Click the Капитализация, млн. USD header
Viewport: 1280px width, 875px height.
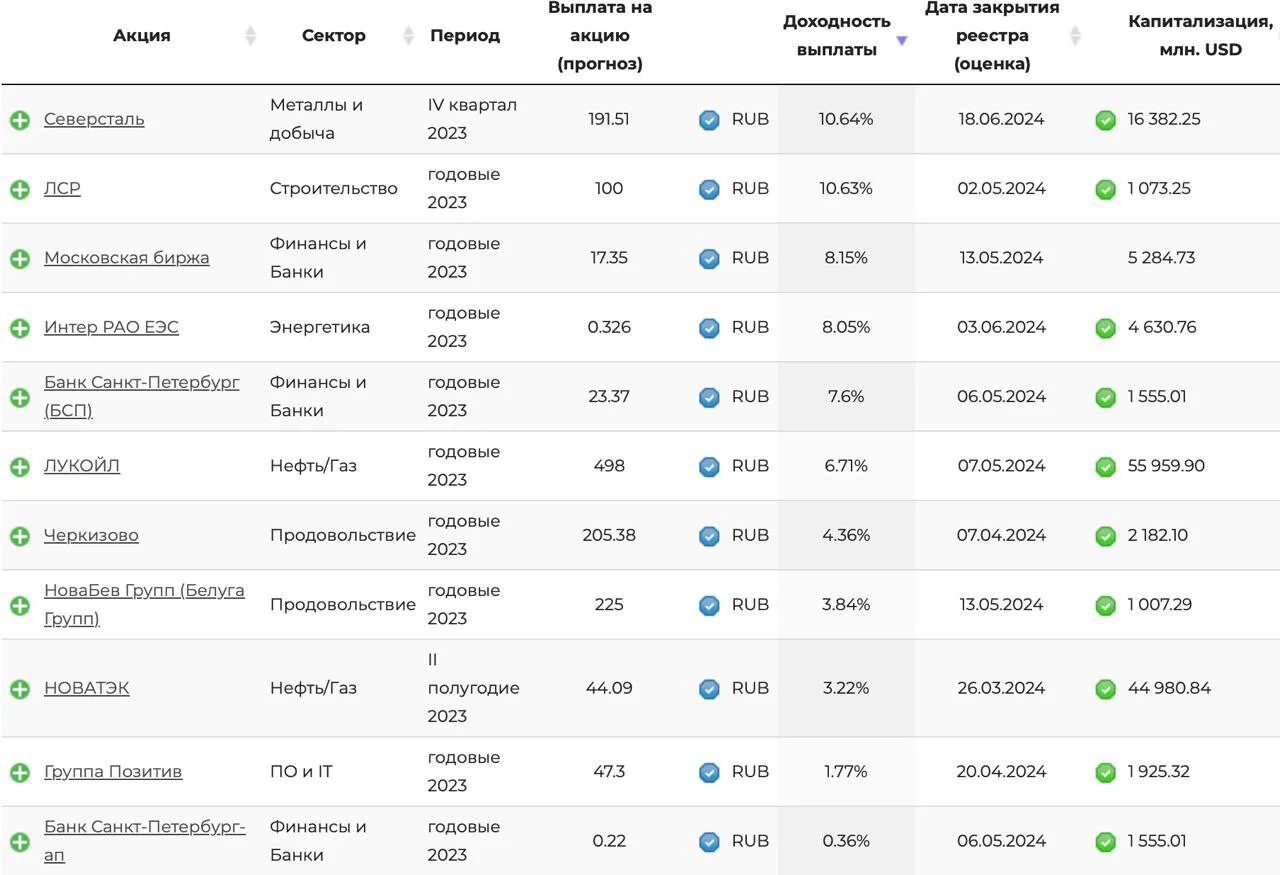1200,35
